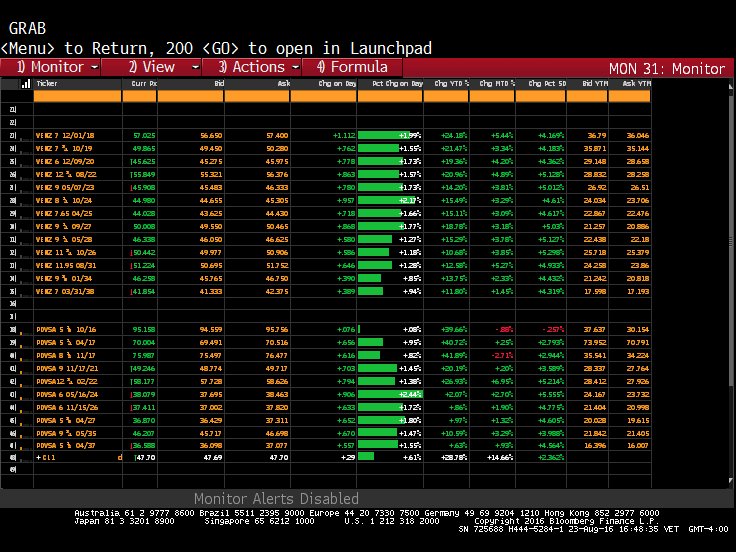Viewport: 736px width, 552px height.
Task: Click the green percent bar for PDVSA 6 05/16/24
Action: (390, 394)
